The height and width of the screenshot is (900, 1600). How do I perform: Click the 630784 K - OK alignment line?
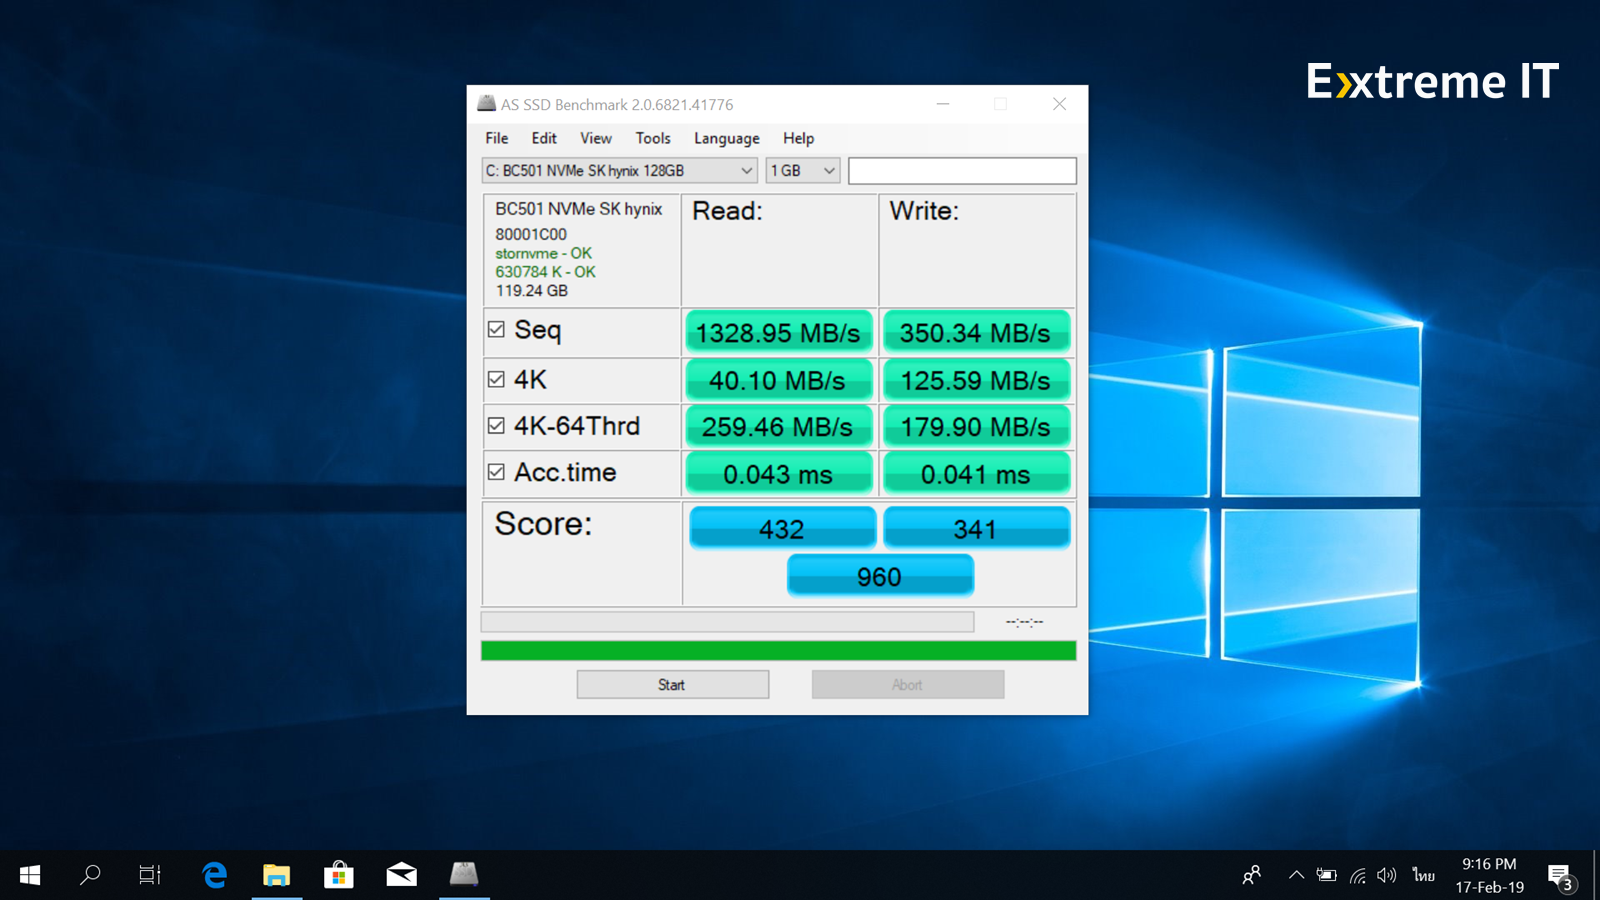click(x=545, y=271)
